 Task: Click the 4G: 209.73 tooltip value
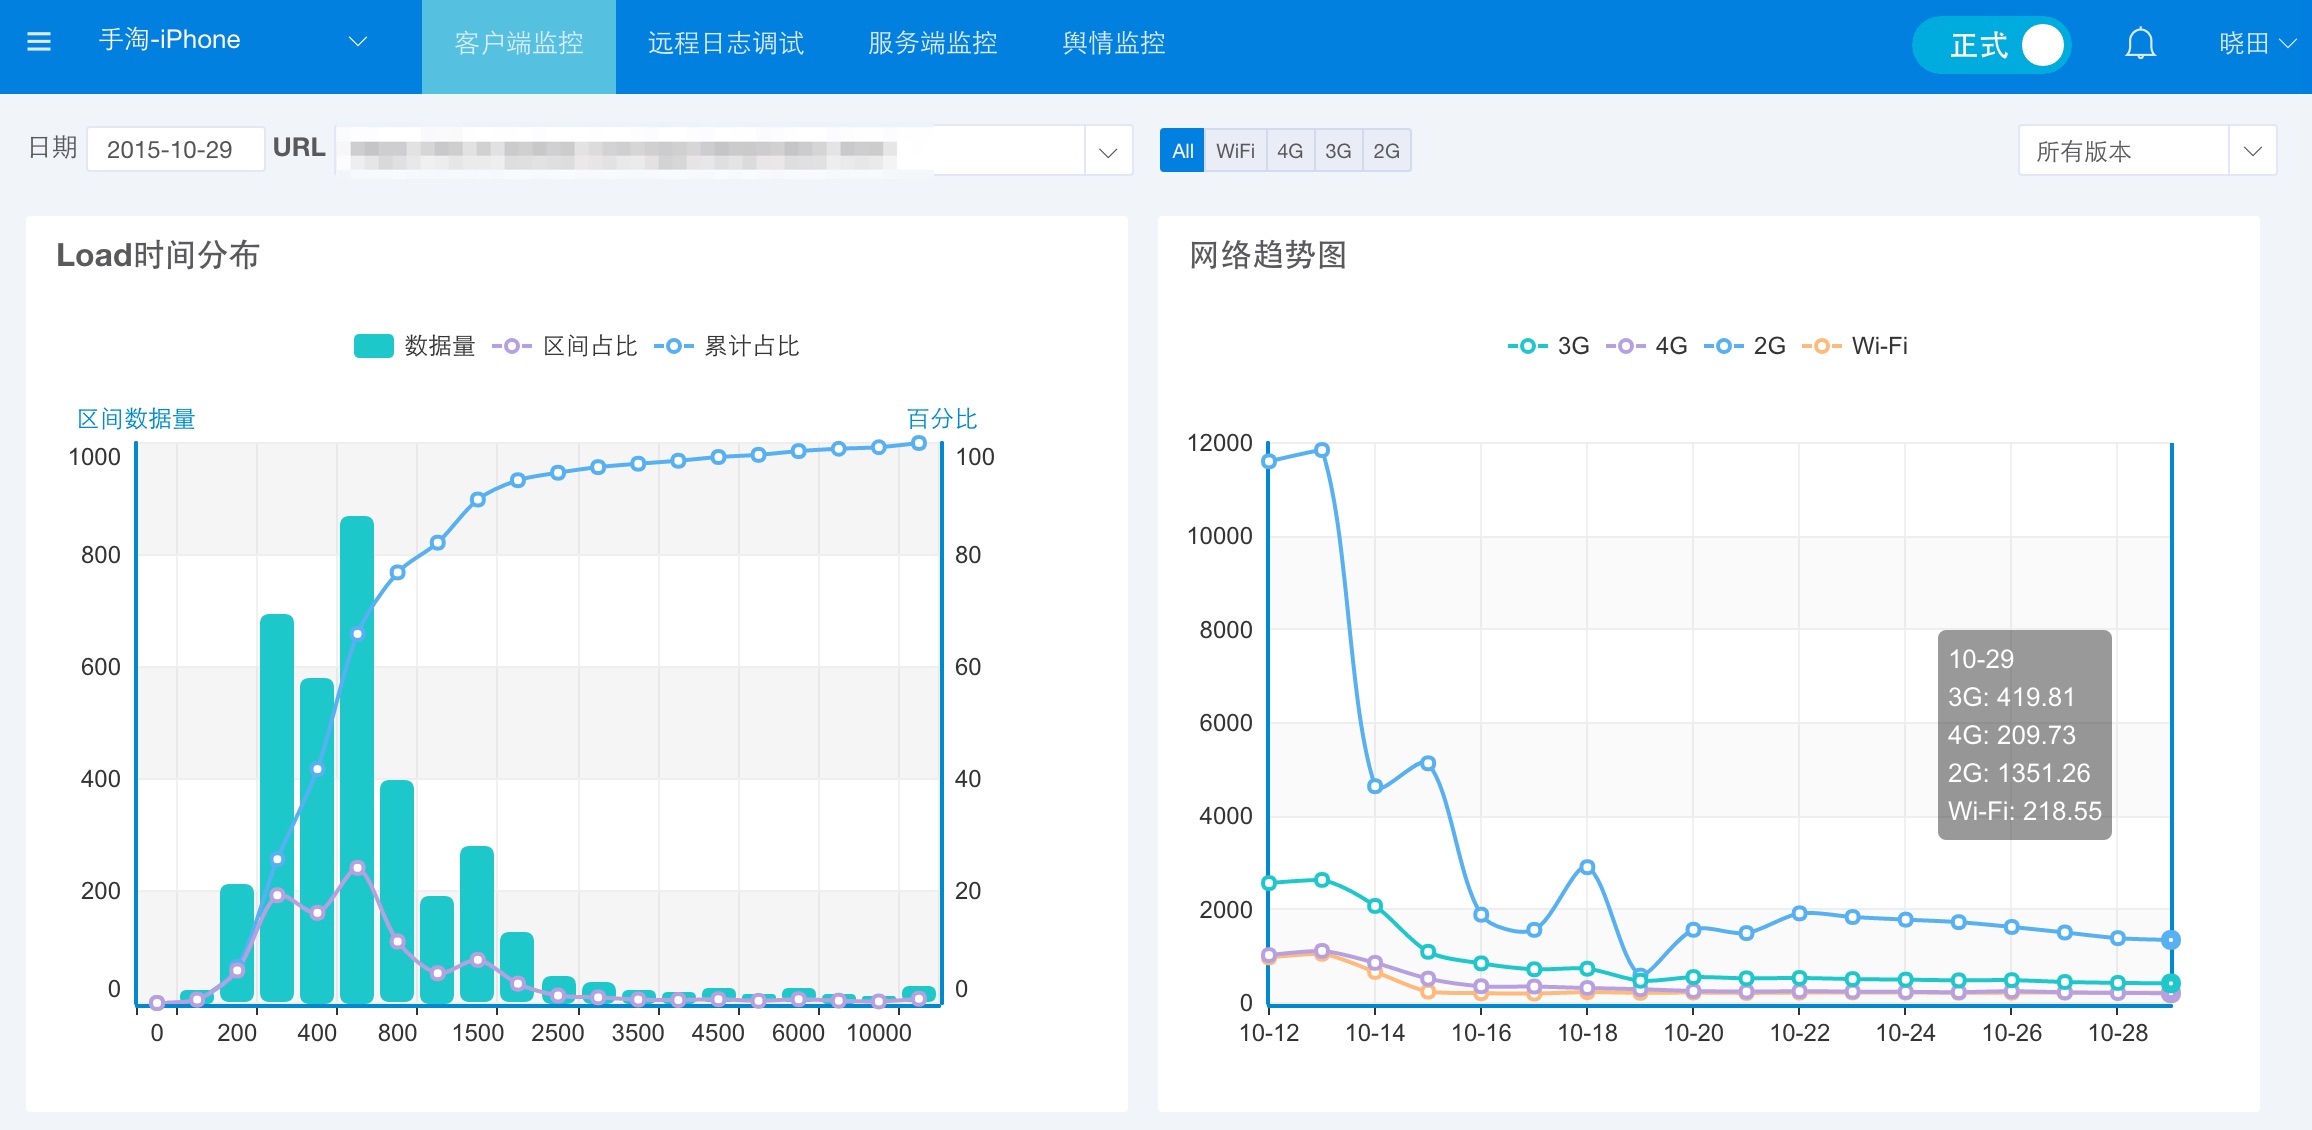coord(2012,735)
